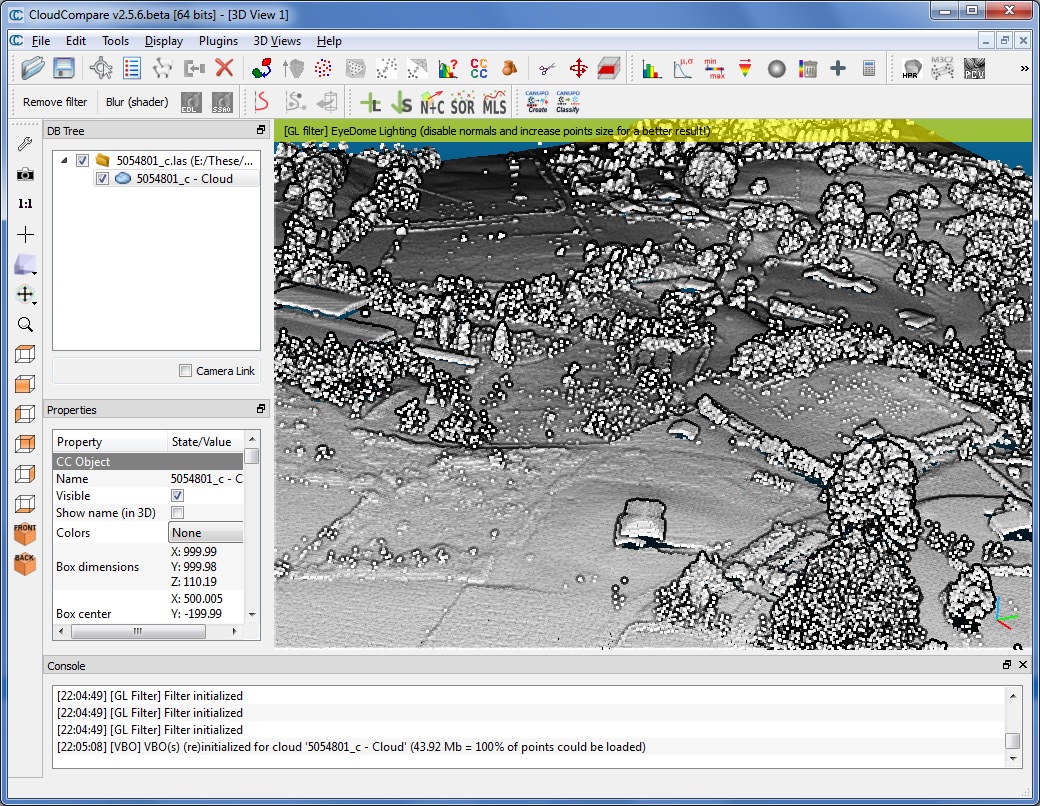Delete selected entity with red X icon
Viewport: 1040px width, 806px height.
224,68
